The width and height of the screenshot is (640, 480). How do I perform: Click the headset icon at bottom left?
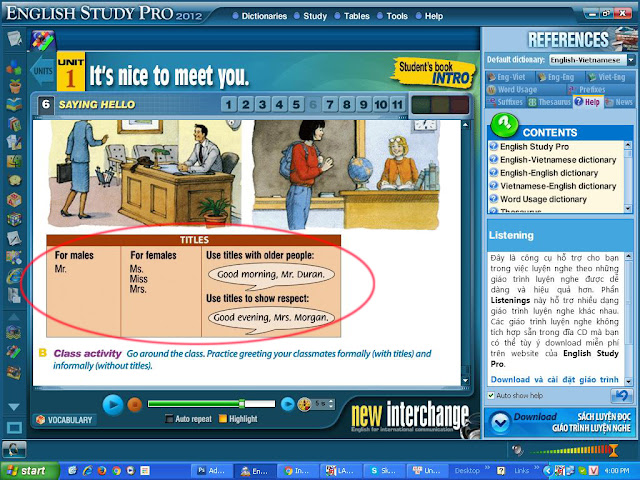pyautogui.click(x=14, y=449)
